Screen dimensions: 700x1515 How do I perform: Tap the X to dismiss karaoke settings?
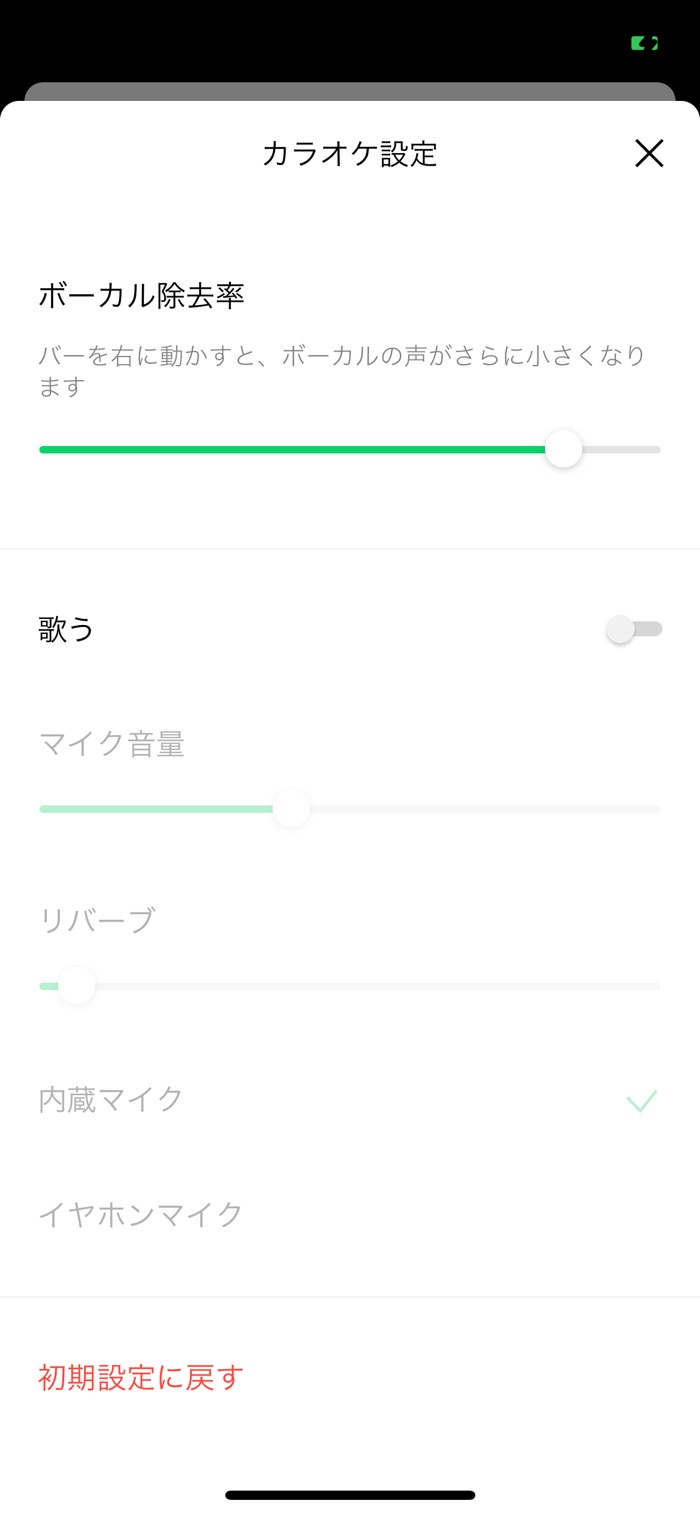649,154
